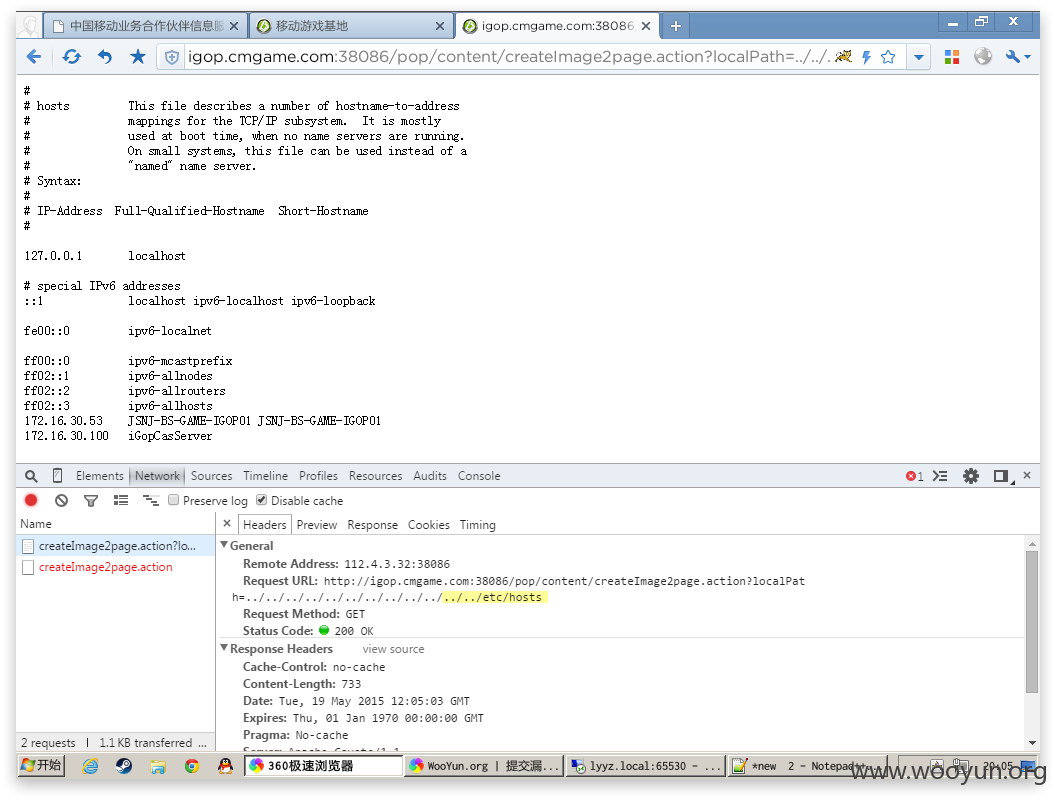Open the Windows 开始 Start button

pos(41,766)
